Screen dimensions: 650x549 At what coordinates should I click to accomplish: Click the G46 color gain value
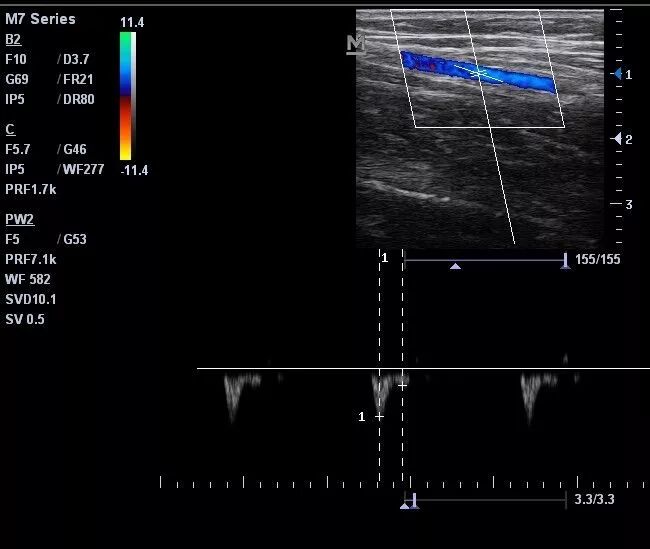pyautogui.click(x=75, y=149)
